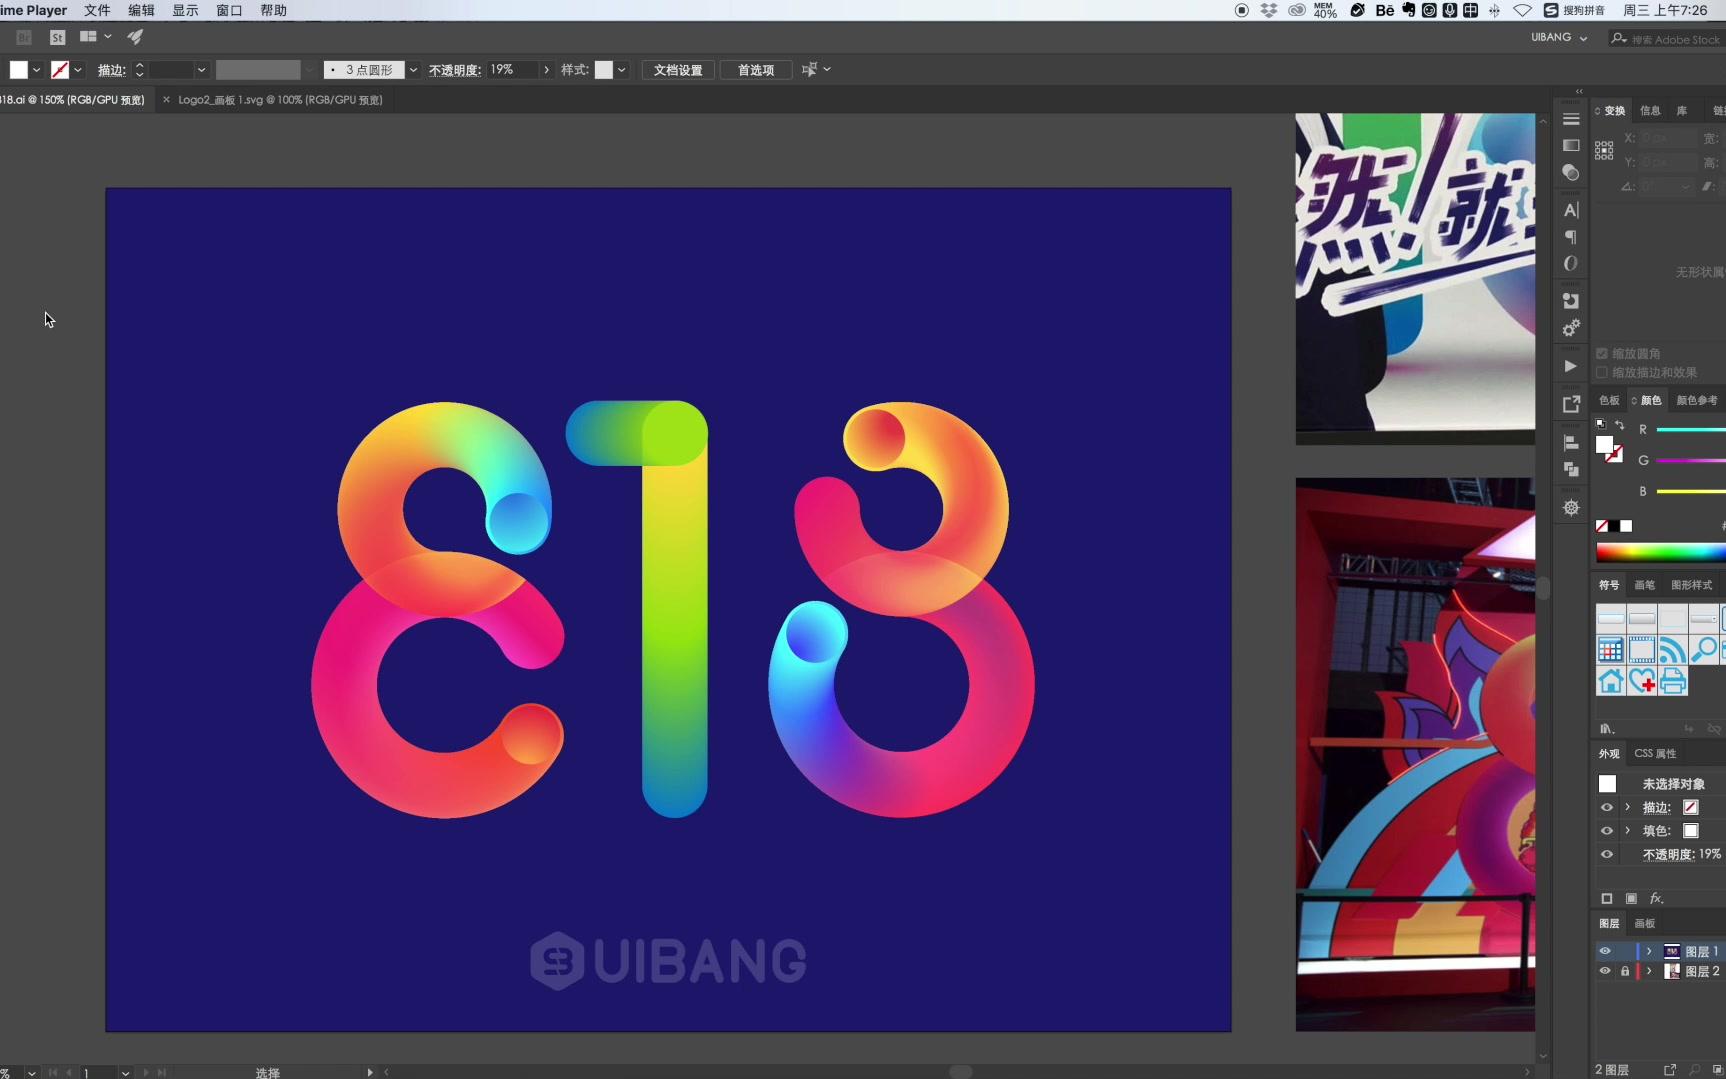Click the 首选项 button
1726x1079 pixels.
coord(756,70)
